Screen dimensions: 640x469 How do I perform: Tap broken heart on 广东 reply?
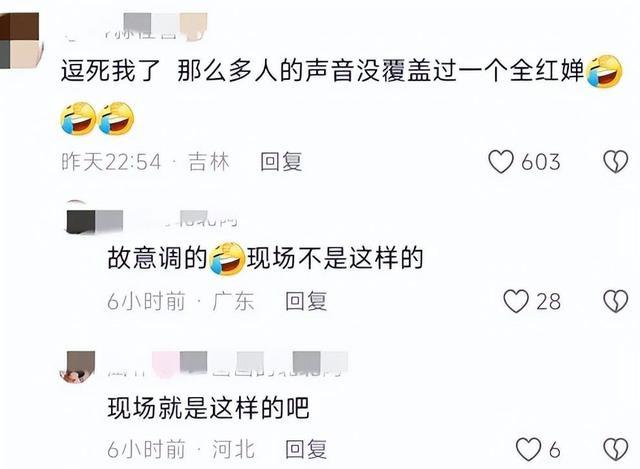[616, 301]
